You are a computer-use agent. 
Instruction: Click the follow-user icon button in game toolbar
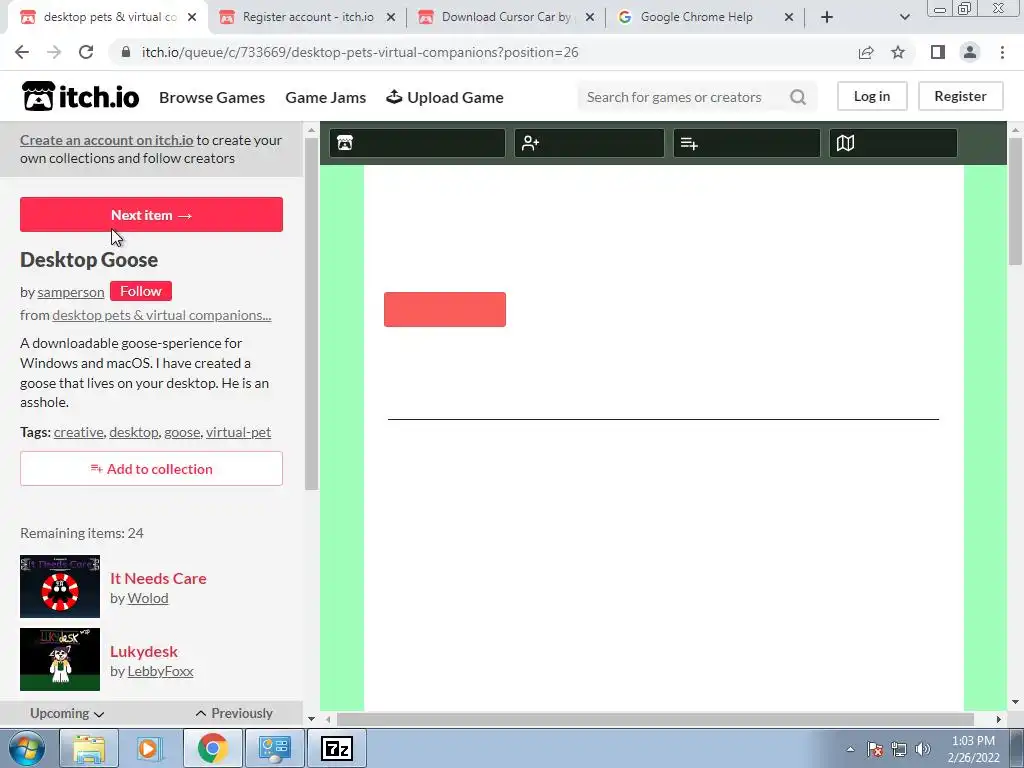tap(589, 143)
